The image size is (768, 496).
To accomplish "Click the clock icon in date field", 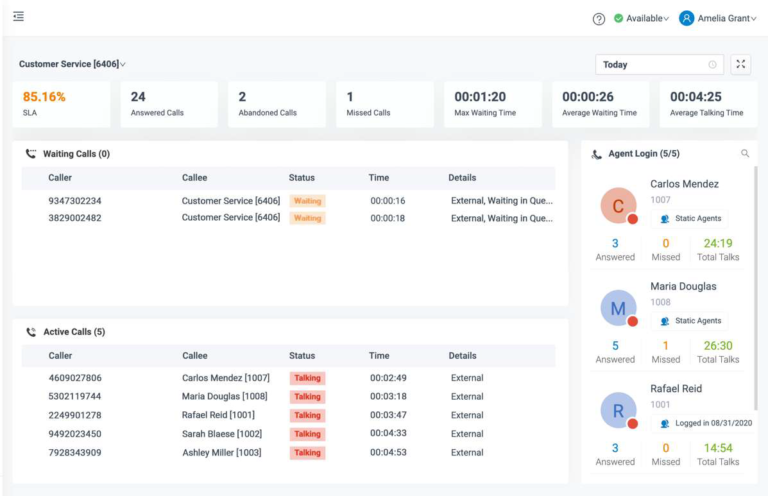I will point(713,65).
